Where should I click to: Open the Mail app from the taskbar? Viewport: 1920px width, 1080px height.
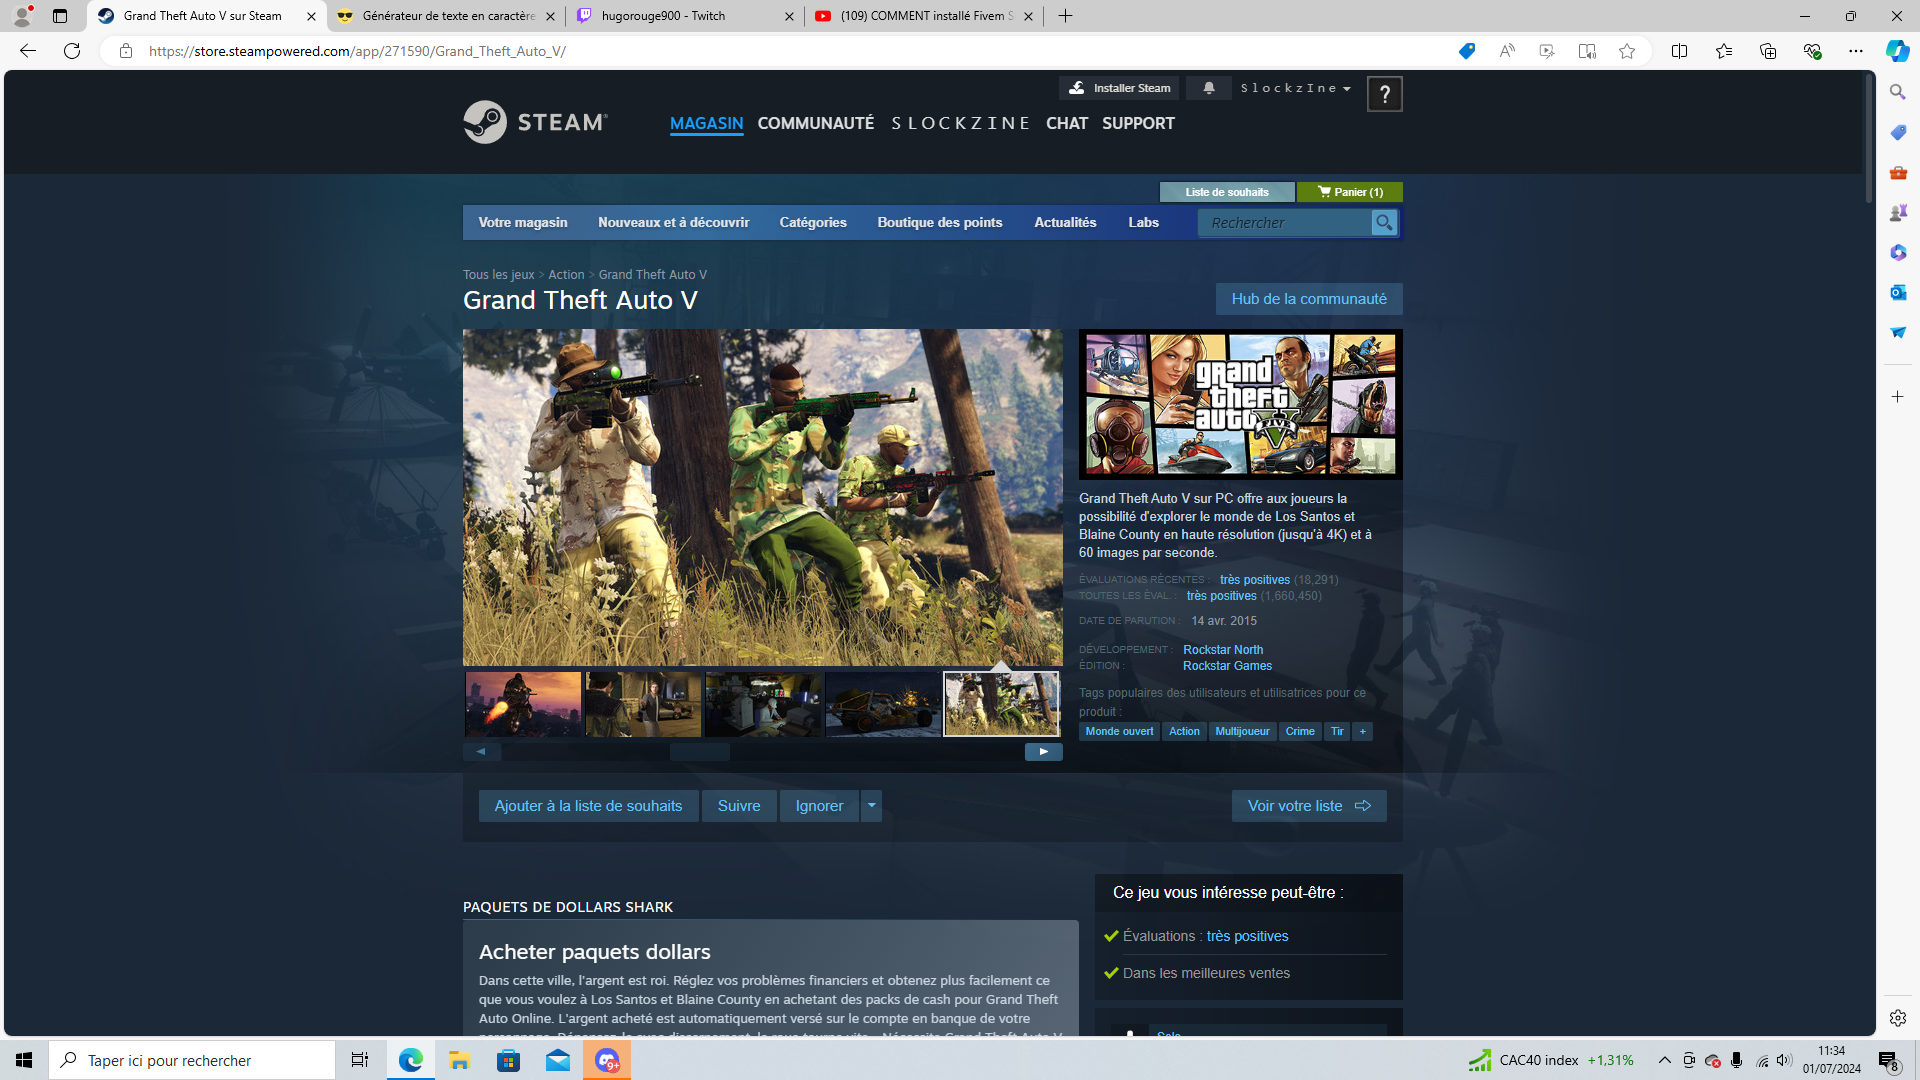coord(558,1060)
